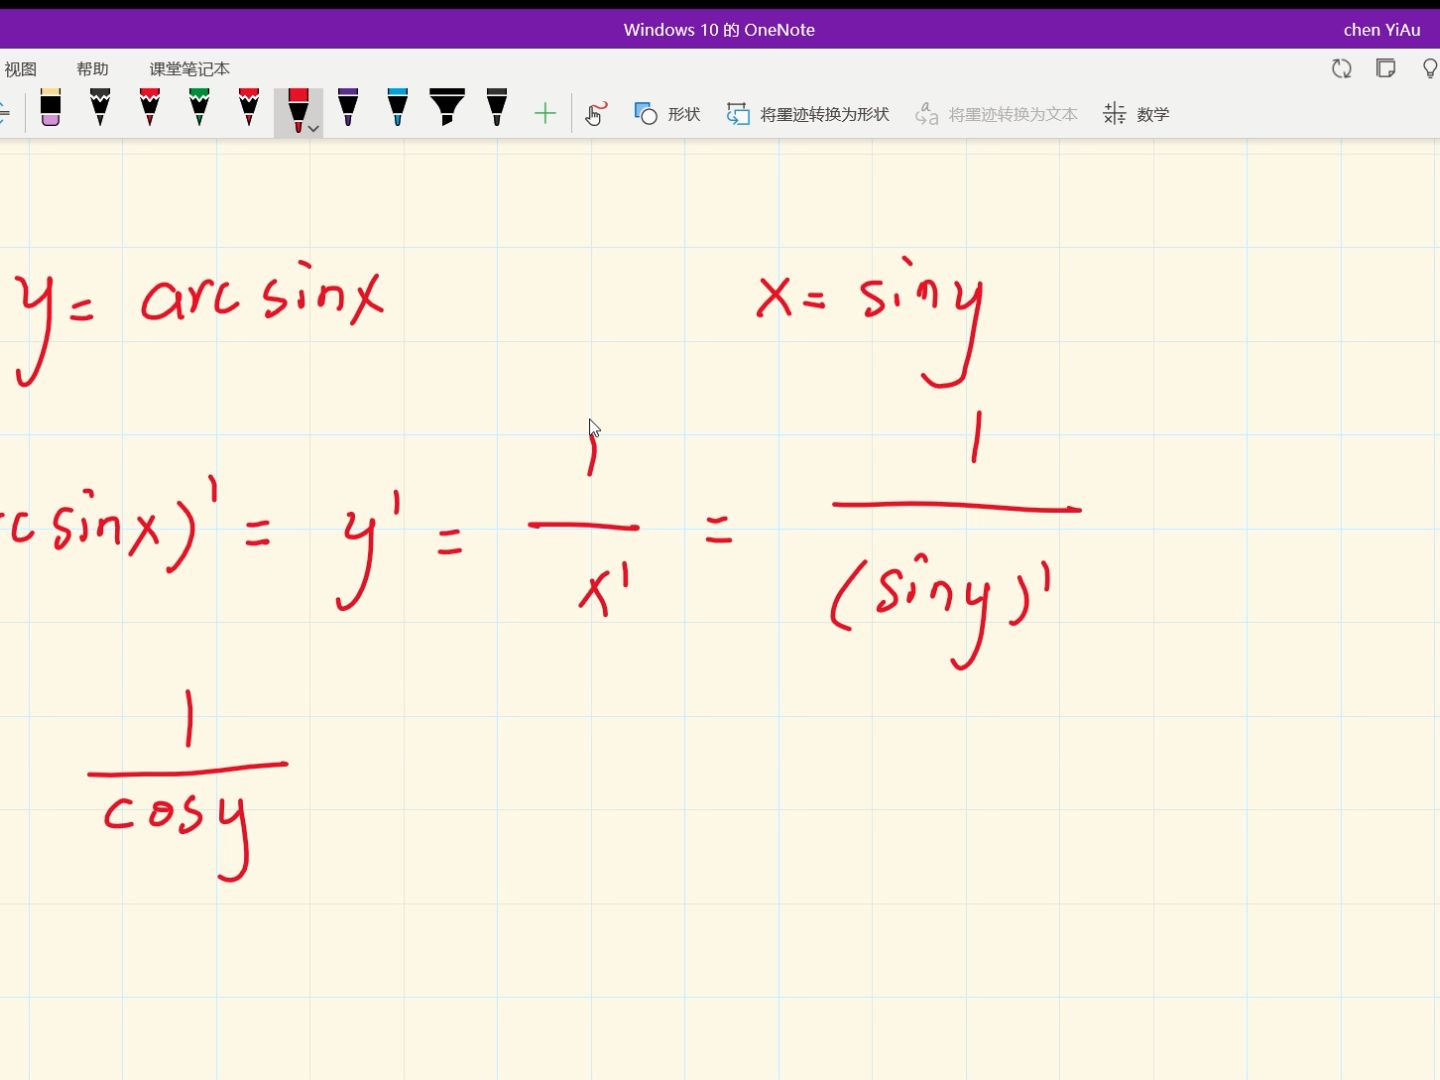The height and width of the screenshot is (1080, 1440).
Task: Select the blue pen tool
Action: pos(397,108)
